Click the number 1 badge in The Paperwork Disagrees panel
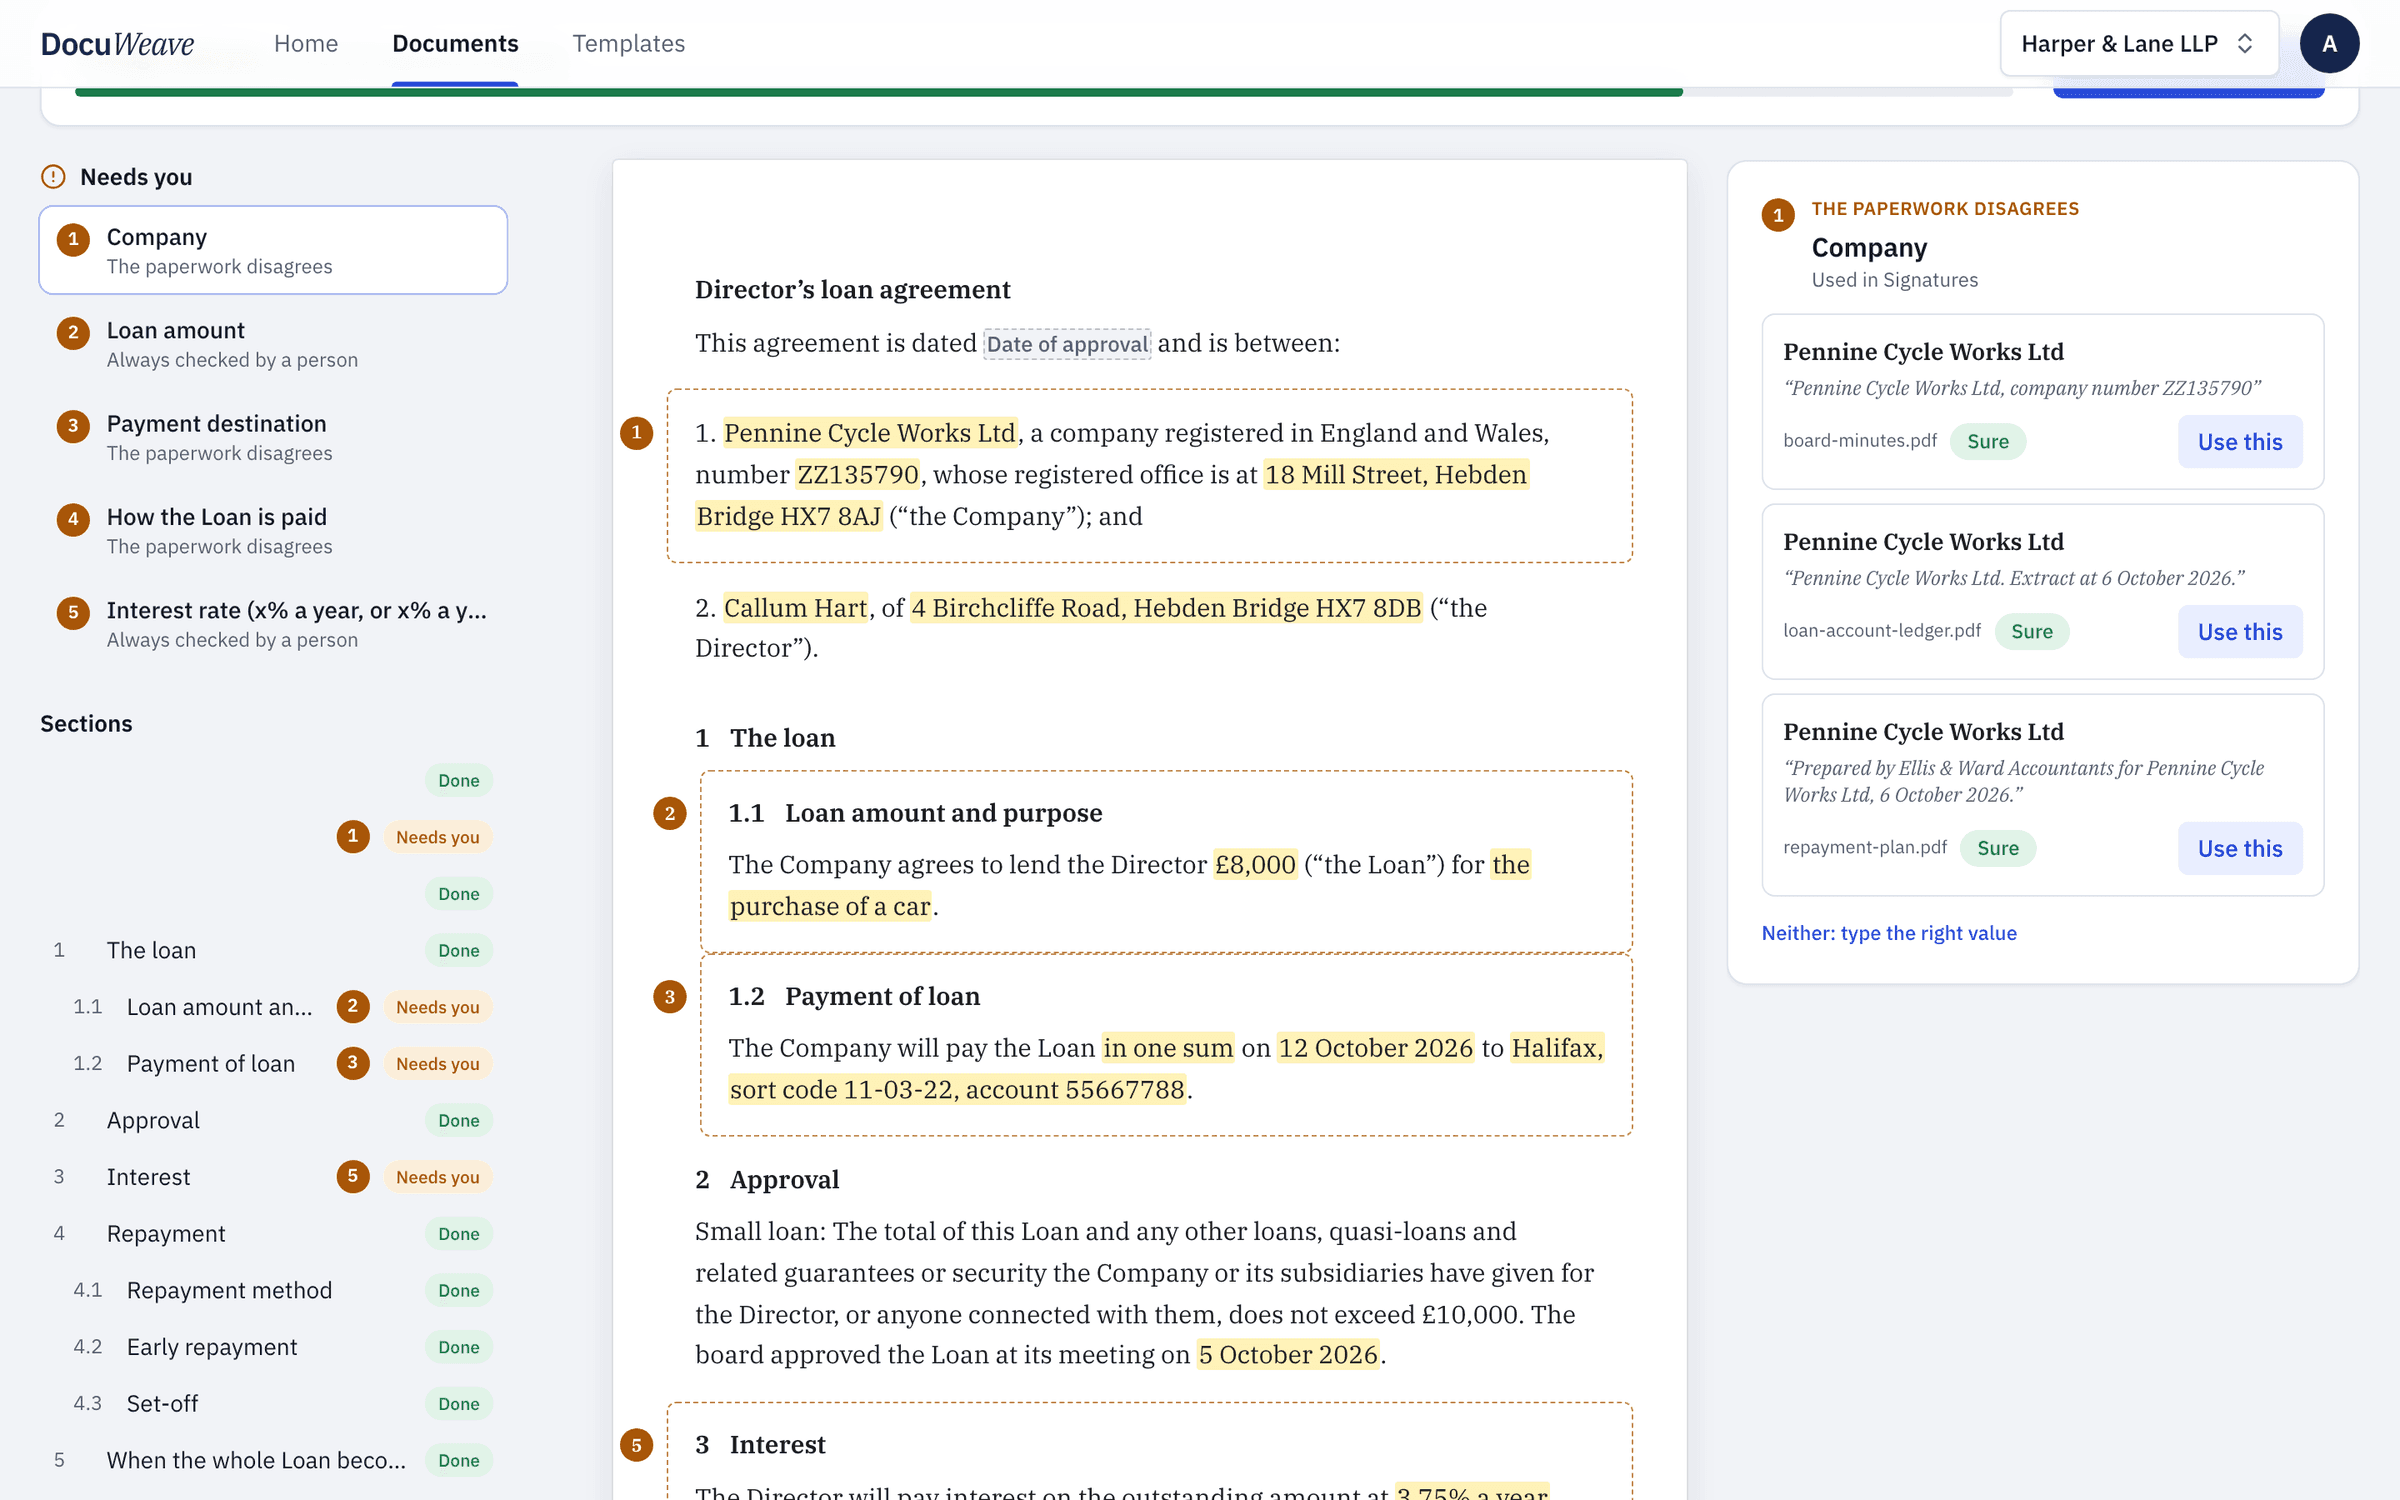Viewport: 2400px width, 1500px height. click(1777, 215)
